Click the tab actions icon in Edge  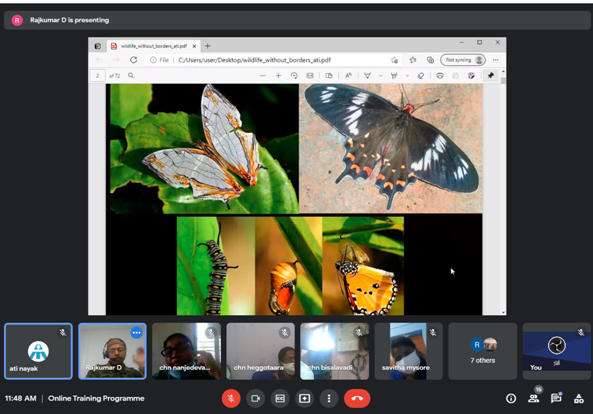(98, 46)
